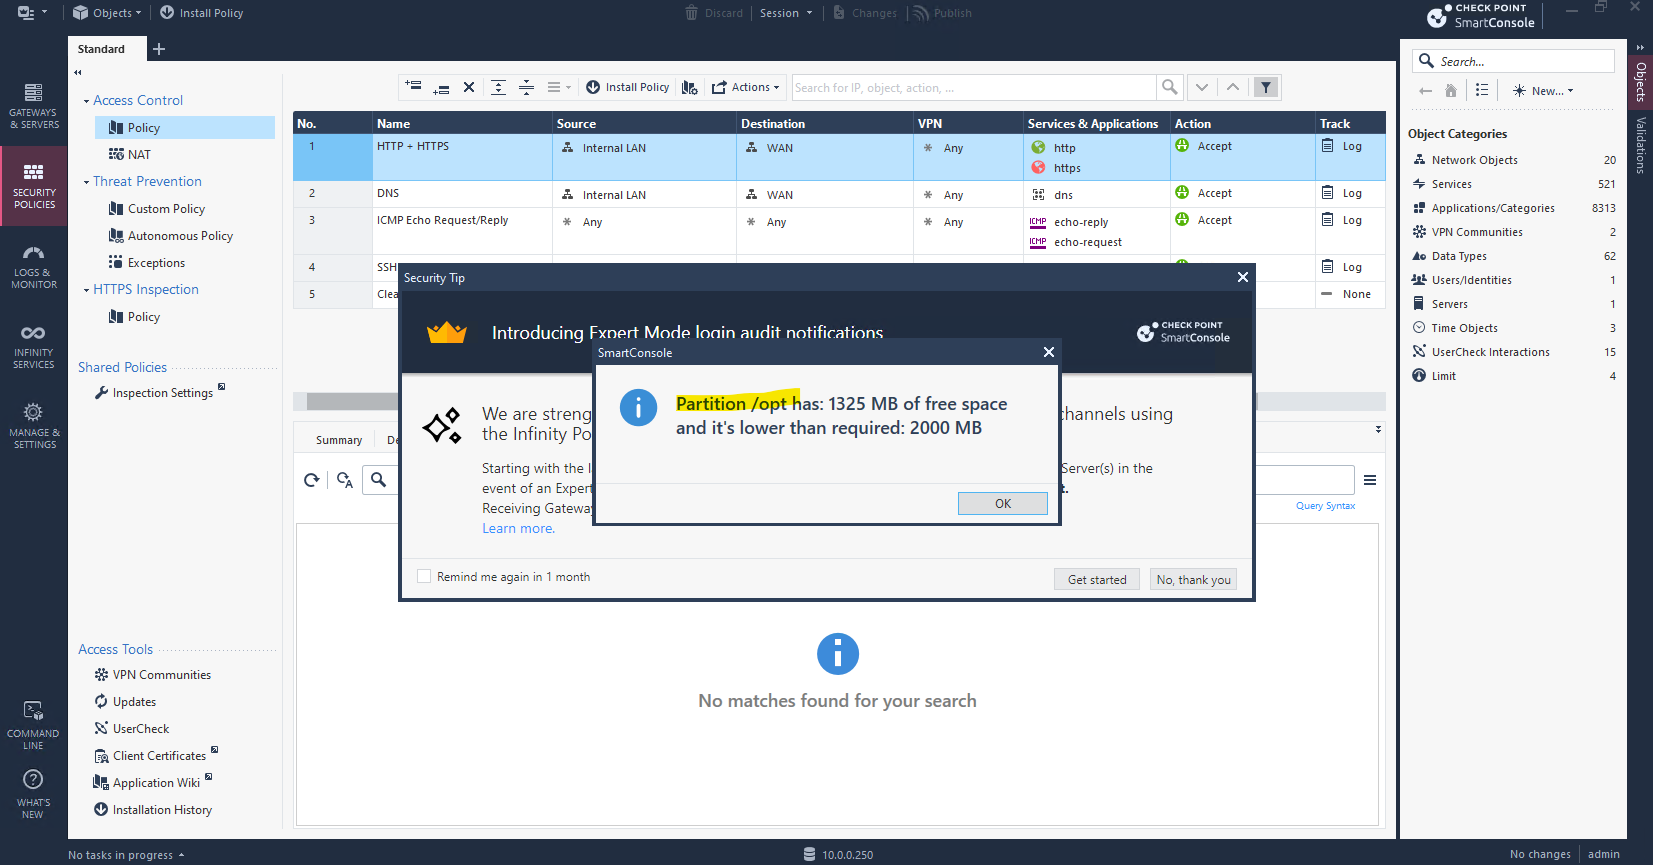Click the Learn more link
The width and height of the screenshot is (1653, 865).
518,528
